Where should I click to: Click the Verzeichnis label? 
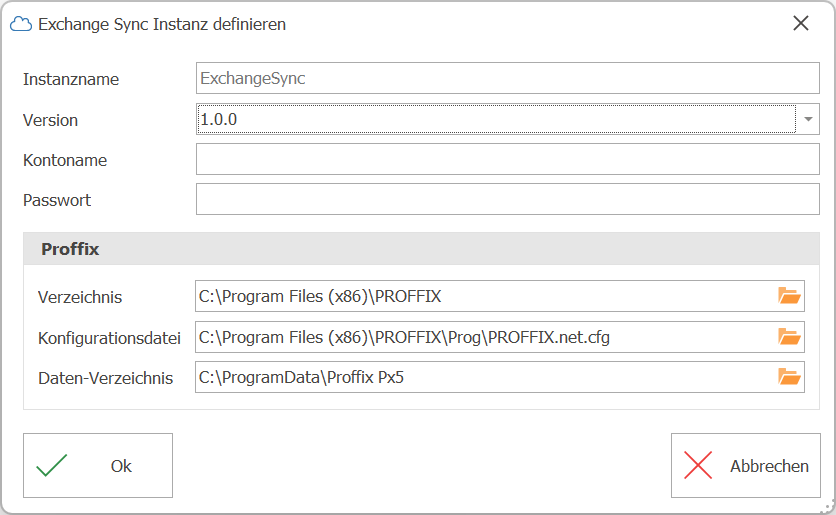tap(80, 297)
